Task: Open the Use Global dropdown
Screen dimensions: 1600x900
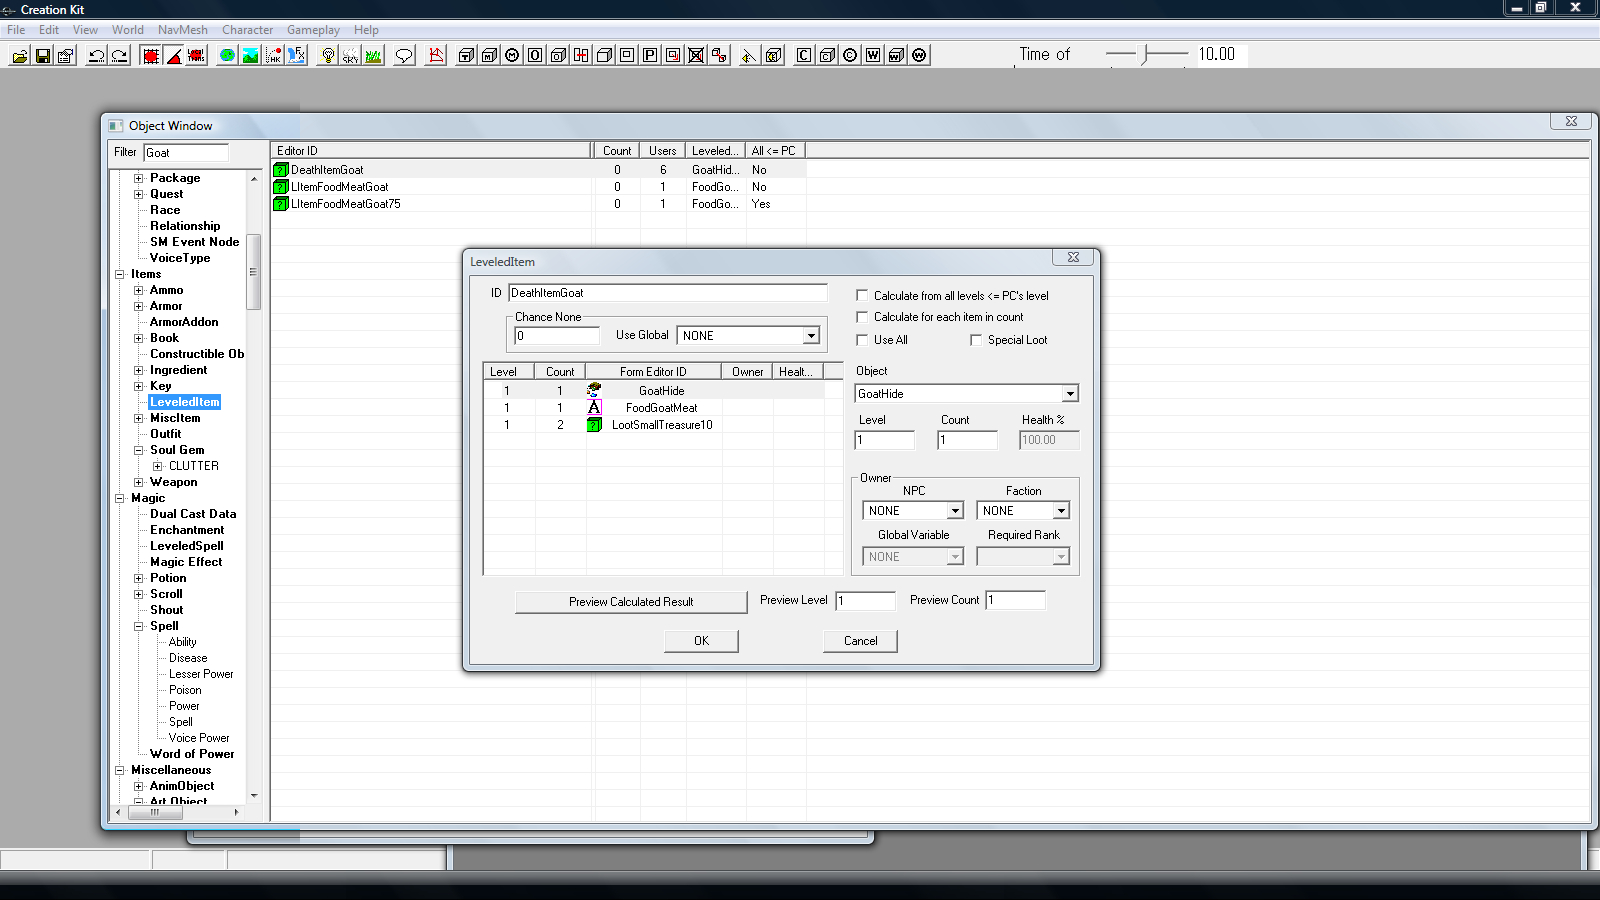Action: [x=810, y=336]
